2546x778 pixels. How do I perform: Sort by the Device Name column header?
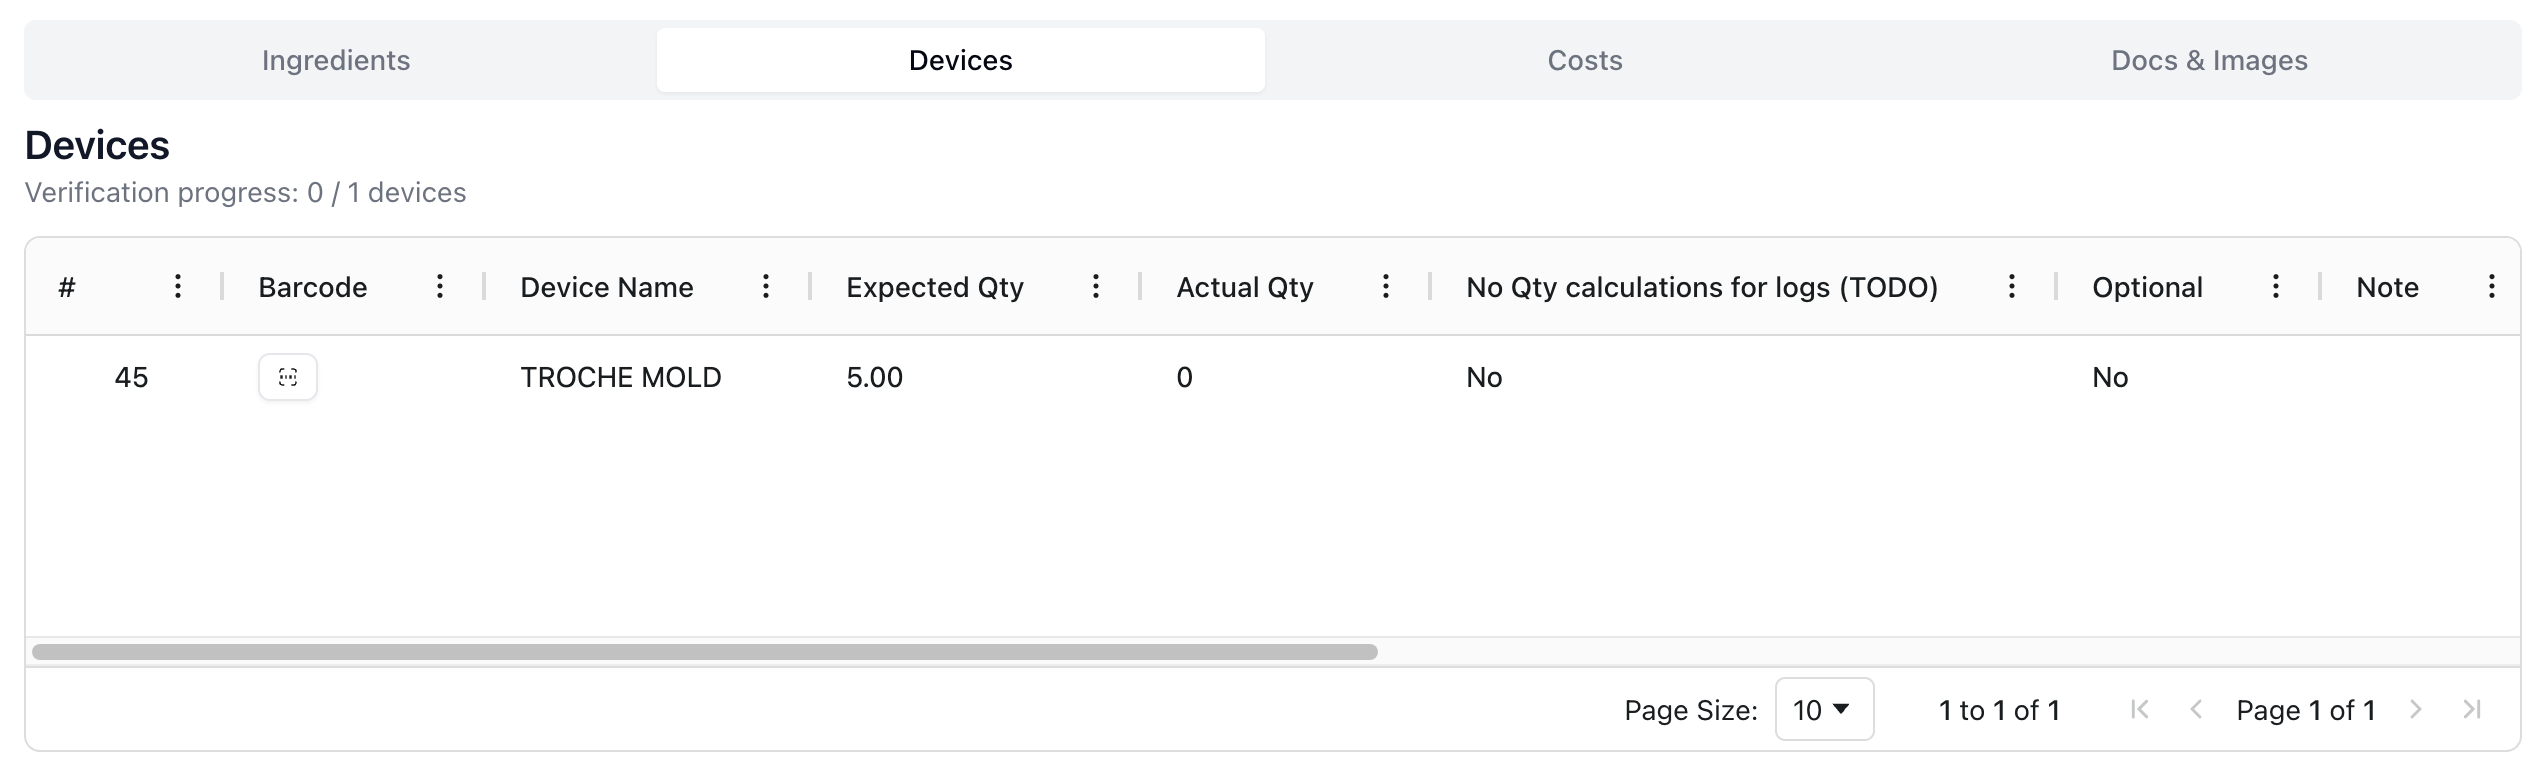pyautogui.click(x=607, y=287)
